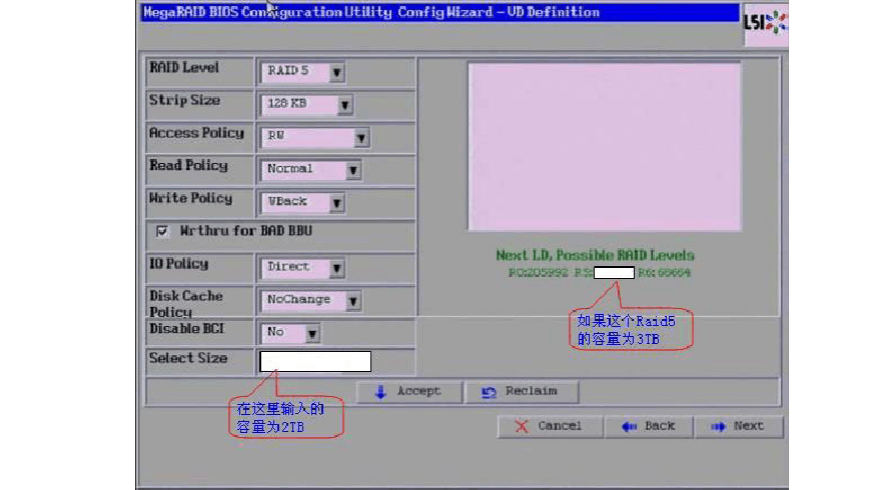Image resolution: width=893 pixels, height=490 pixels.
Task: Click the Reclaim button
Action: (x=522, y=391)
